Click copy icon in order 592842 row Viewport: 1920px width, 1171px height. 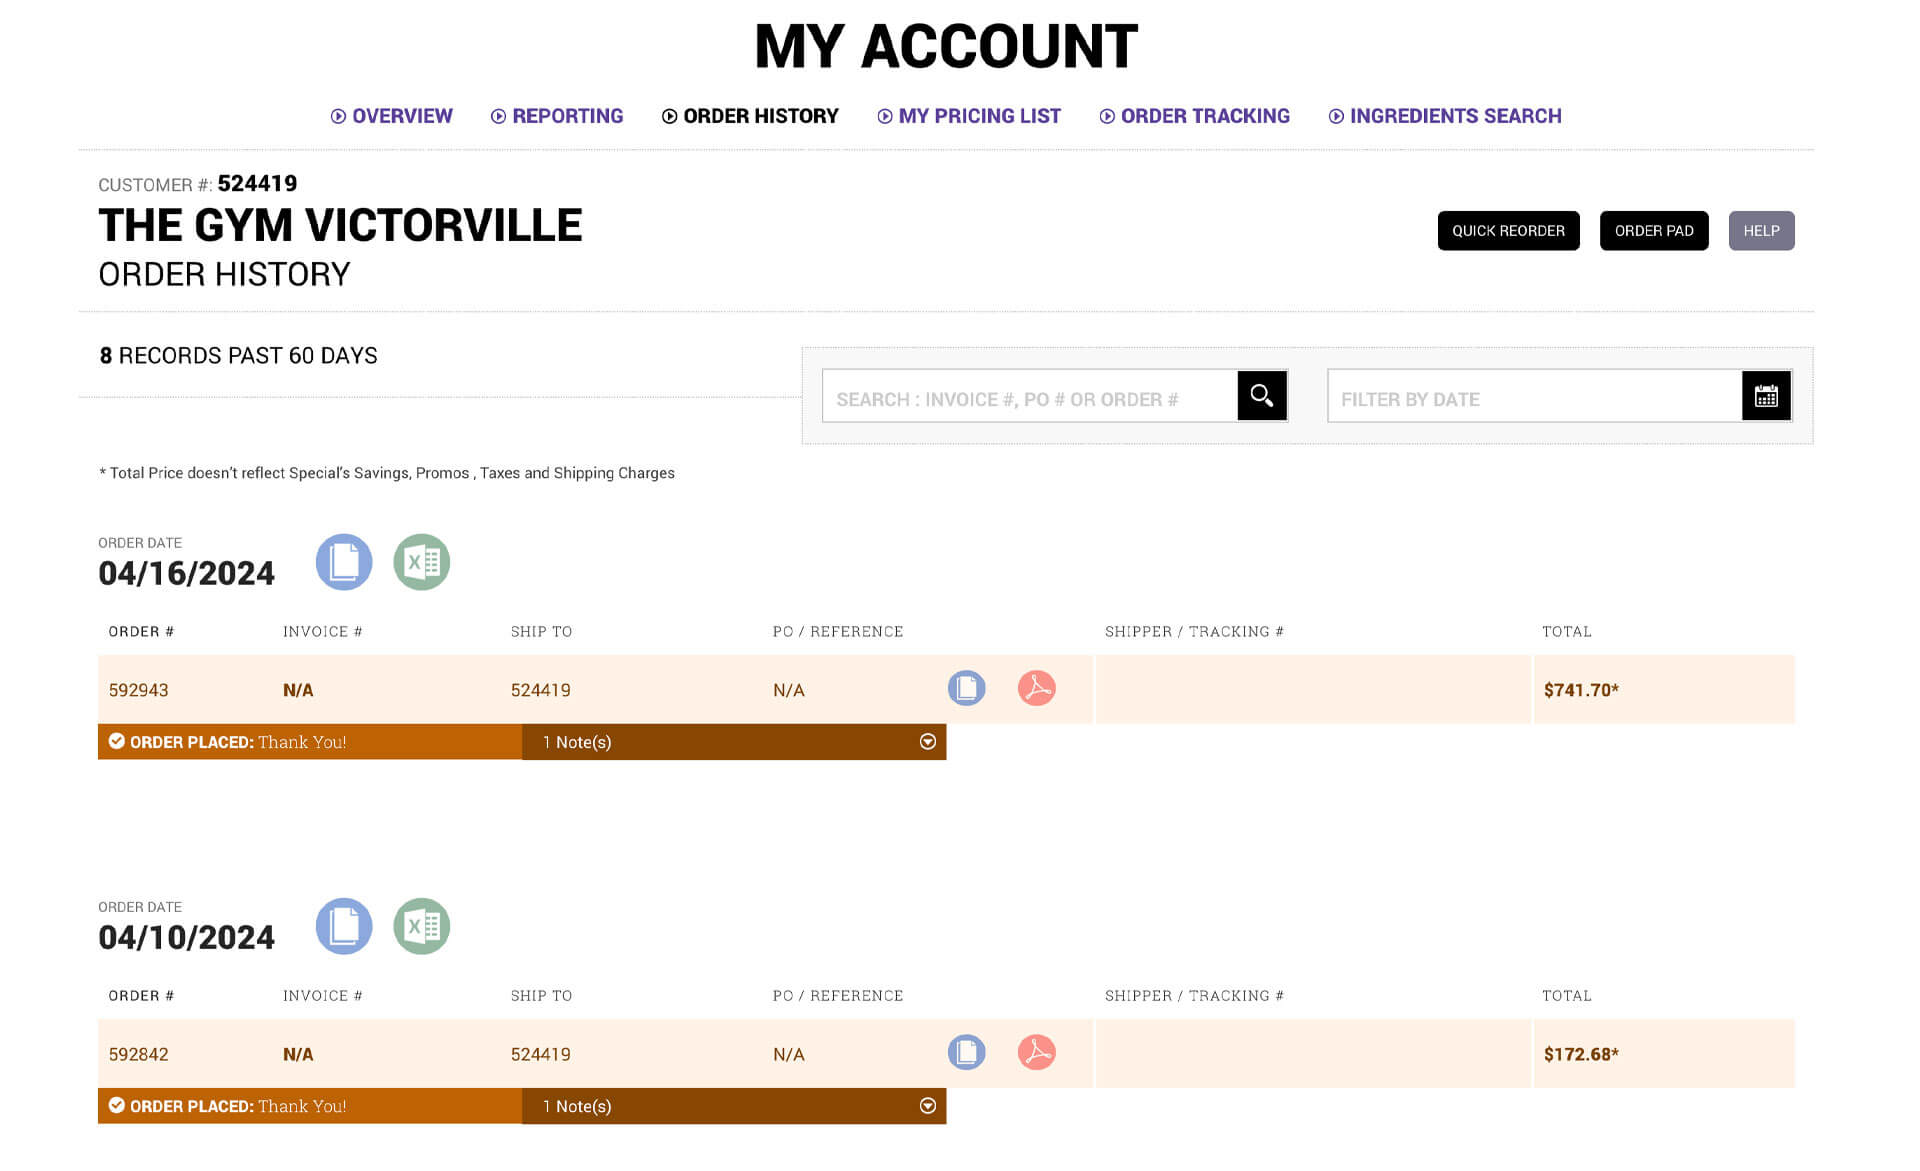click(966, 1052)
